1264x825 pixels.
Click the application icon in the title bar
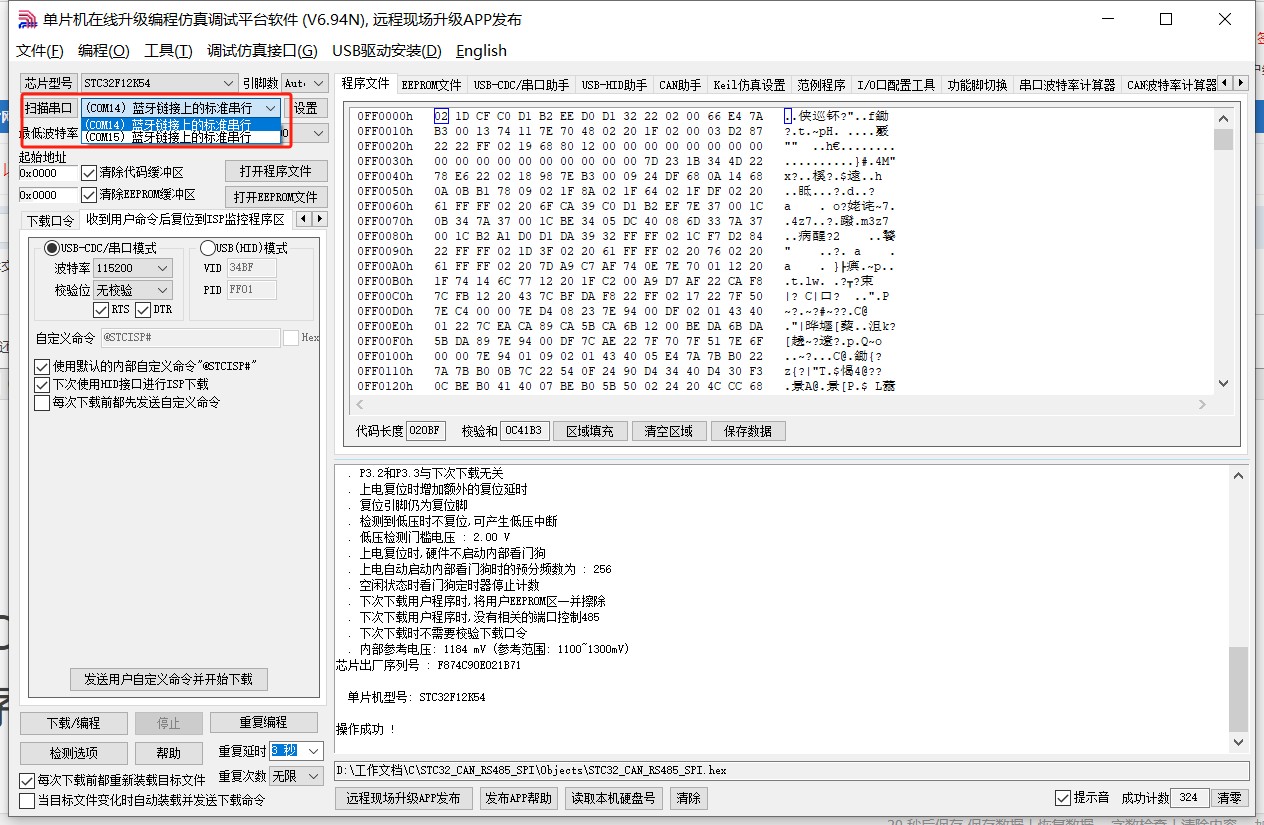(x=27, y=19)
